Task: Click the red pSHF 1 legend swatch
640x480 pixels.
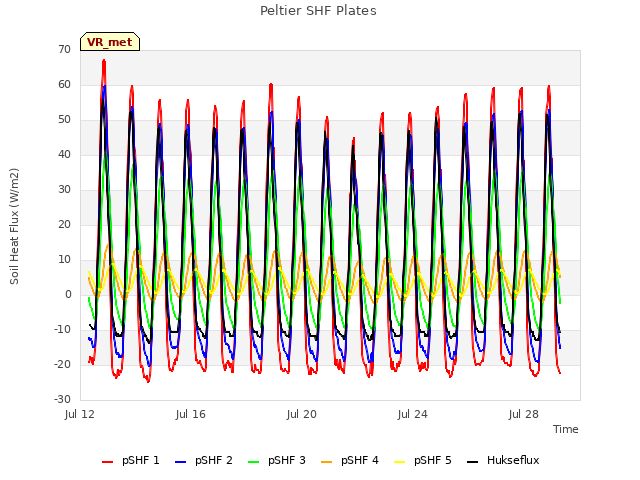Action: tap(107, 462)
